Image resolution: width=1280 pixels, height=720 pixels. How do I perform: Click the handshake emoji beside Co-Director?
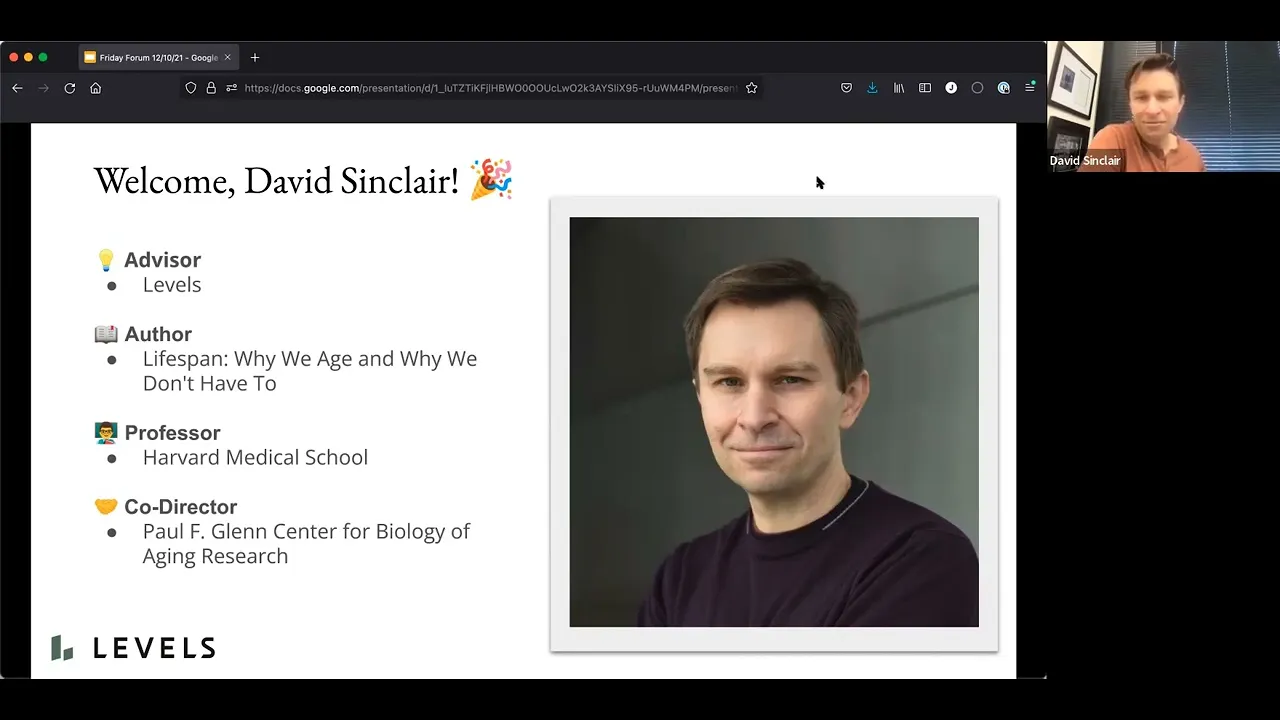pos(106,507)
